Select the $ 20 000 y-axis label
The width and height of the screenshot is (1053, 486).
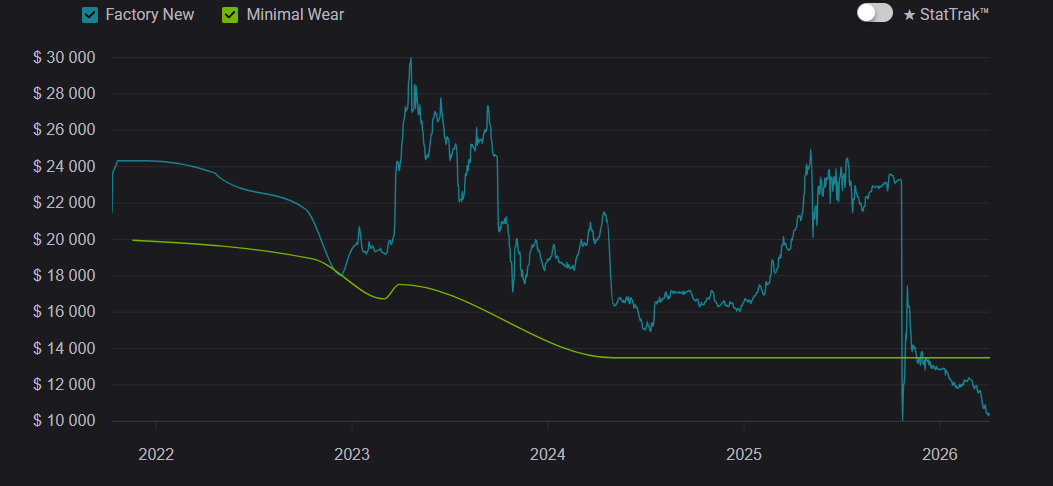pyautogui.click(x=64, y=240)
